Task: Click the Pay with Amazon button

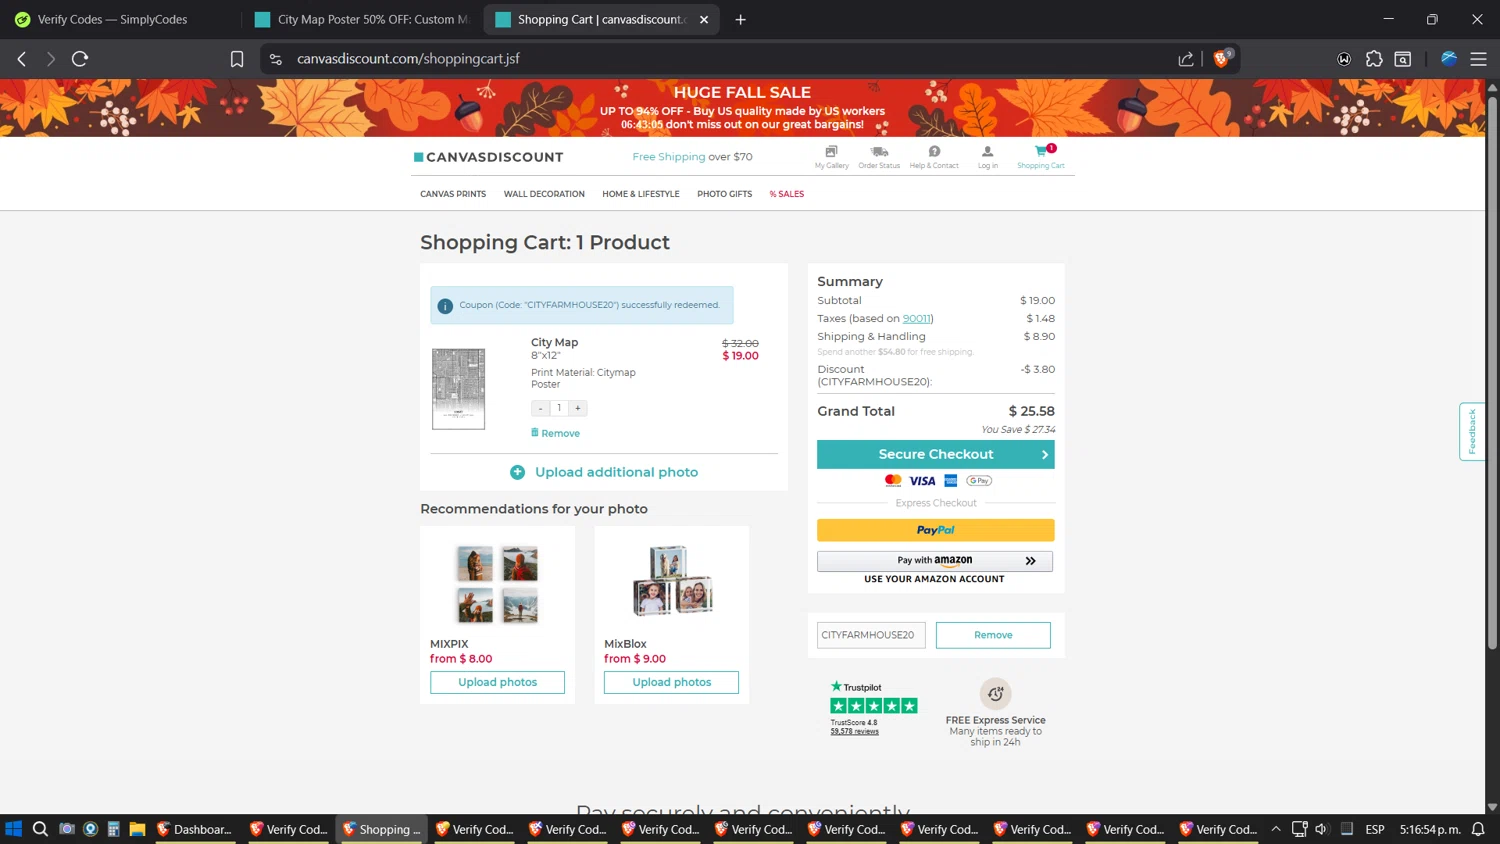Action: (x=935, y=561)
